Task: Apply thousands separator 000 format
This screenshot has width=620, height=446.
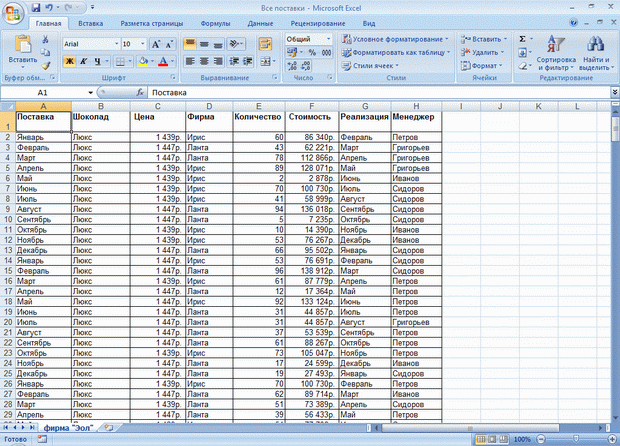Action: pos(326,52)
